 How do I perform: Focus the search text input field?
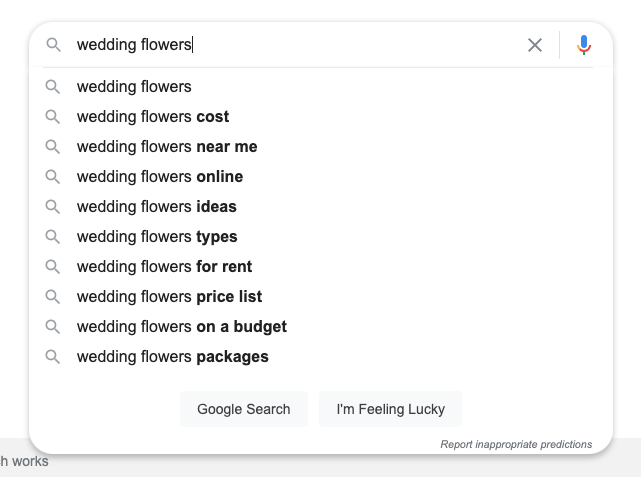(300, 45)
